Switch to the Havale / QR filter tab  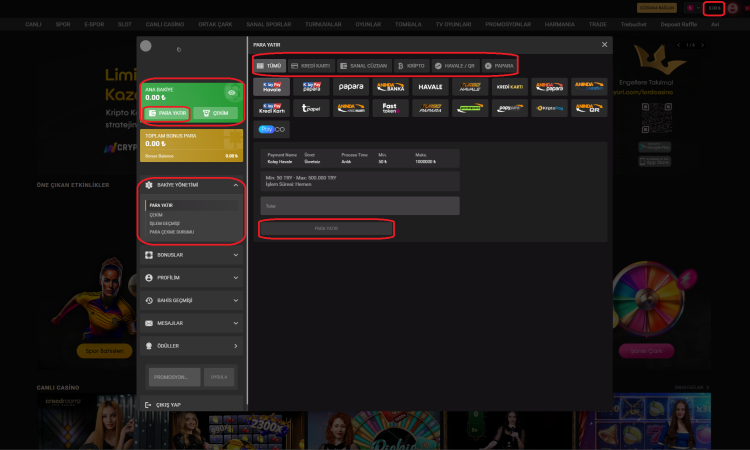click(455, 66)
